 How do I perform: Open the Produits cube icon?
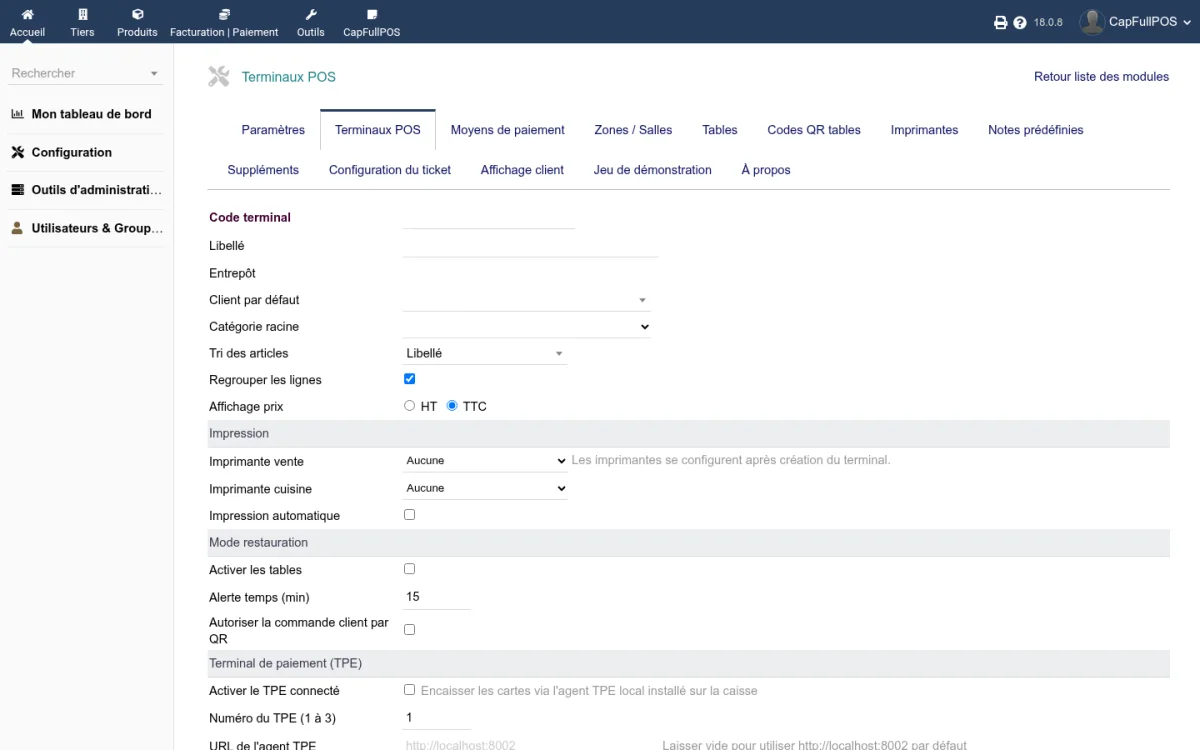point(137,15)
